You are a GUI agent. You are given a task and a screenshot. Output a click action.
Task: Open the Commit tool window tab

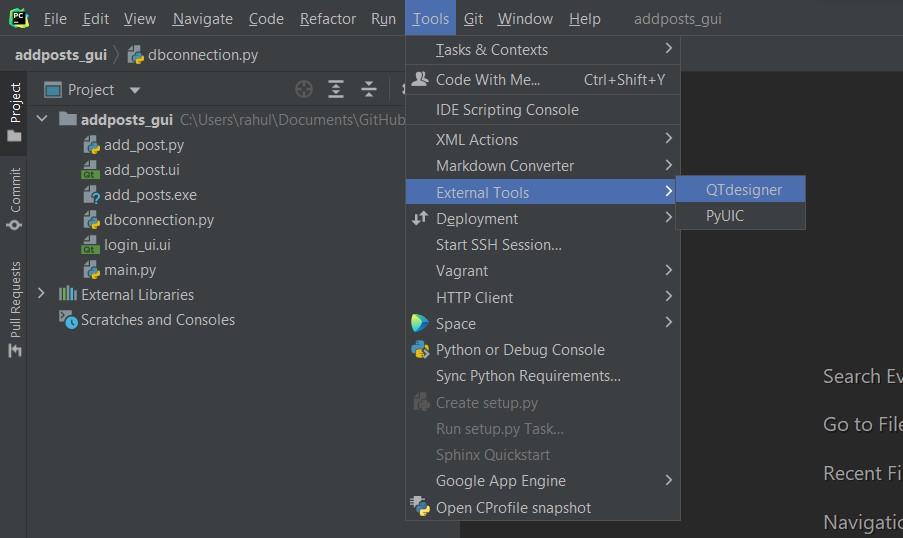click(x=15, y=197)
